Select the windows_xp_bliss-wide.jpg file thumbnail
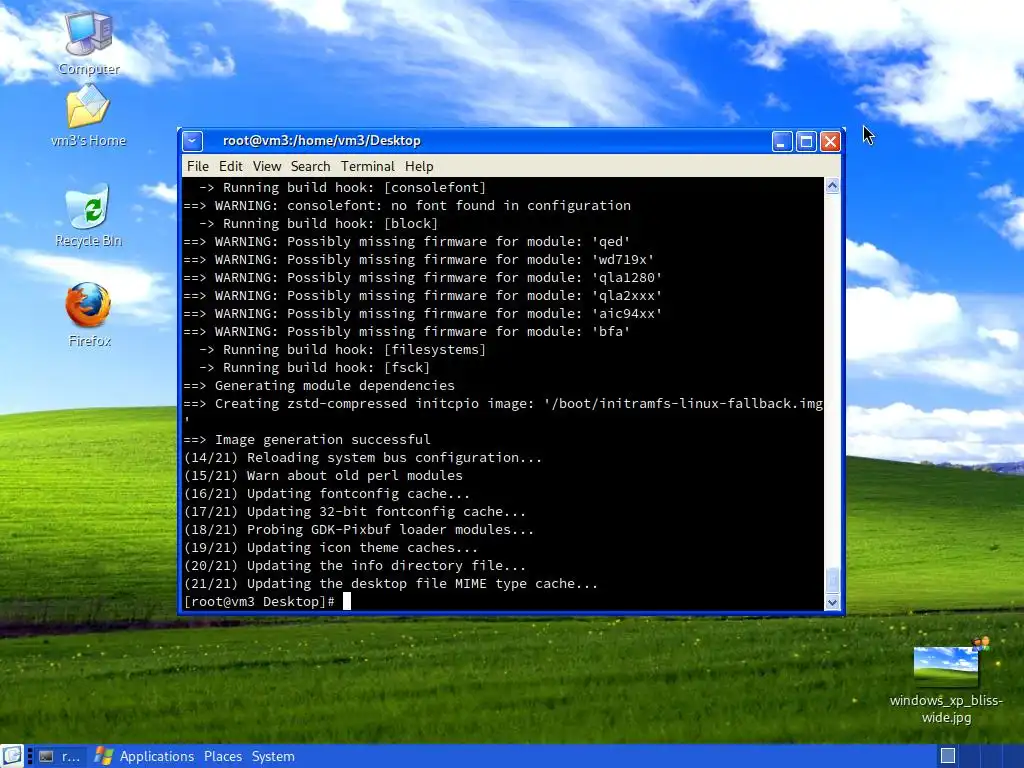The height and width of the screenshot is (768, 1024). 946,666
